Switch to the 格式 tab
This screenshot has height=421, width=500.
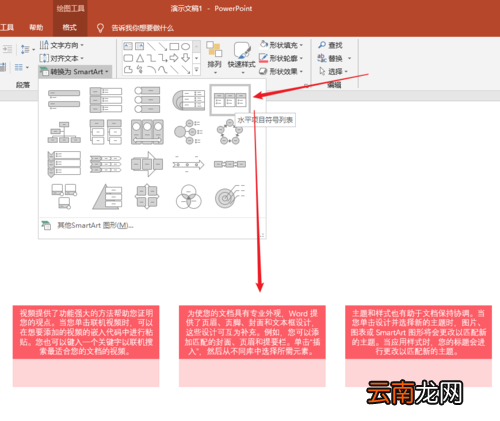click(x=70, y=27)
